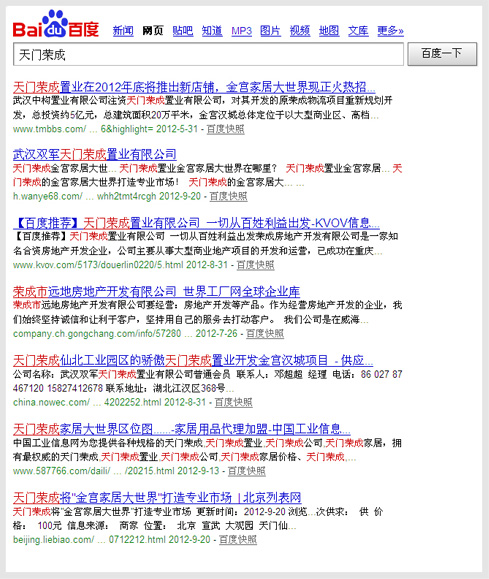The height and width of the screenshot is (579, 489).
Task: Click the 百度一下 search button
Action: point(442,54)
